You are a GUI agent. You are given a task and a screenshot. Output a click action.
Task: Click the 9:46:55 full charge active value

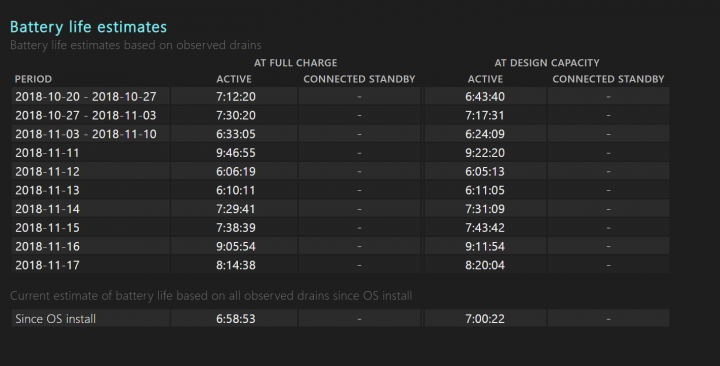(x=236, y=153)
